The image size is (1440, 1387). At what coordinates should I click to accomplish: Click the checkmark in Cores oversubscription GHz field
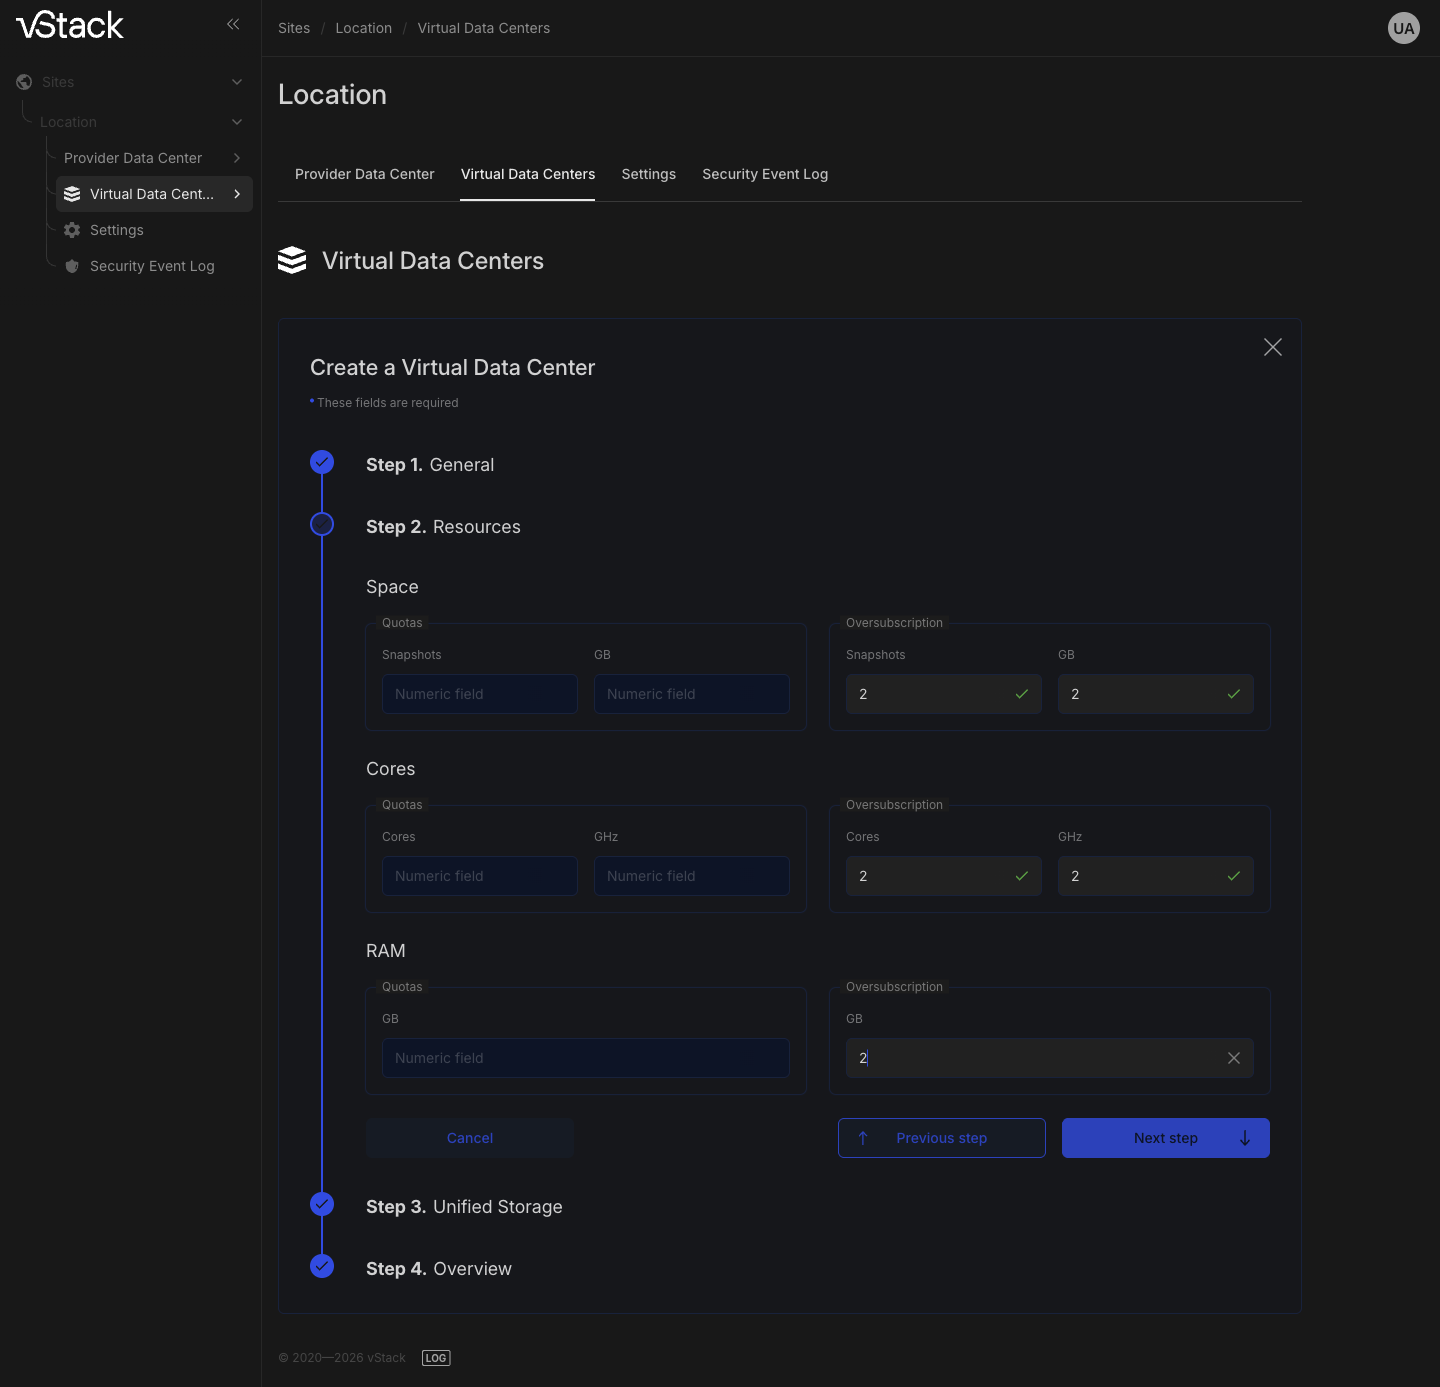[1234, 876]
